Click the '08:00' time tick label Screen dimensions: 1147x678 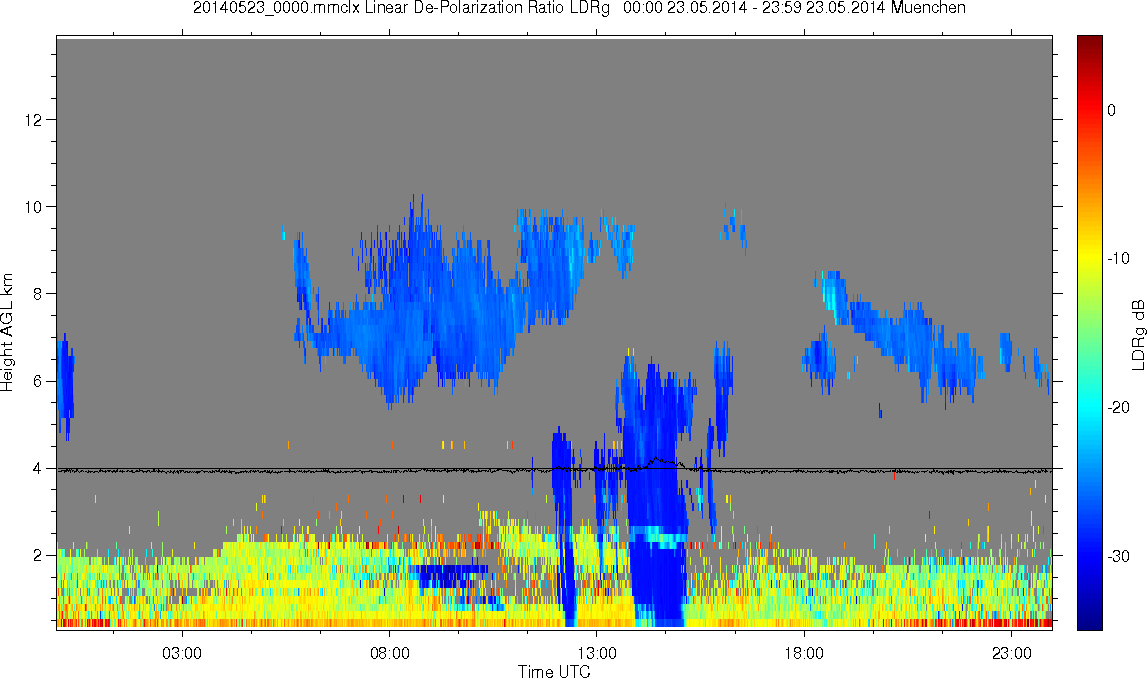[x=389, y=653]
